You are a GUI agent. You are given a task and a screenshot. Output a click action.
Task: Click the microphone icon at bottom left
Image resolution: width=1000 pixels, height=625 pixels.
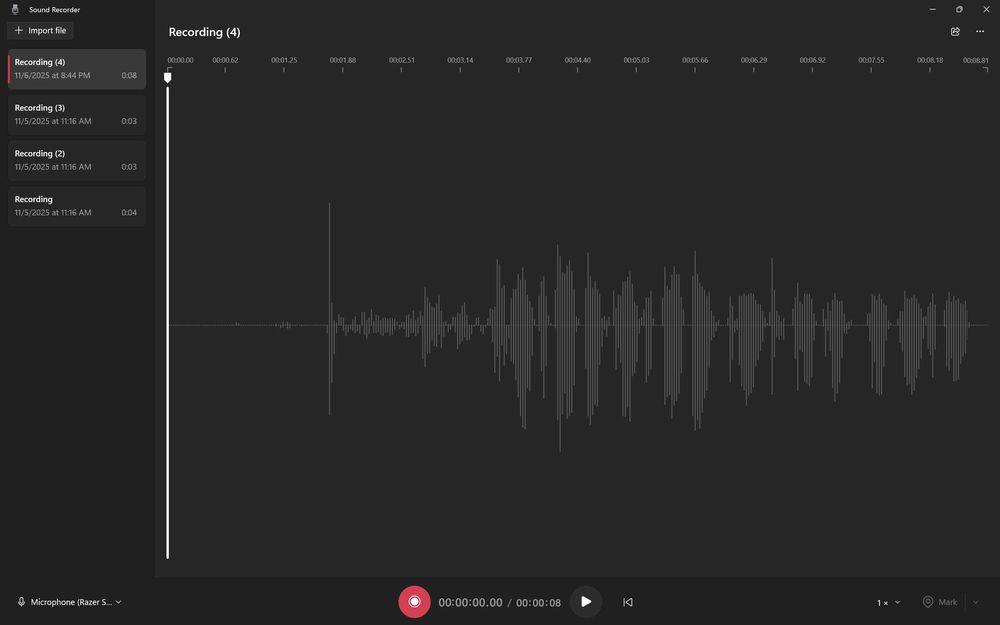(21, 602)
